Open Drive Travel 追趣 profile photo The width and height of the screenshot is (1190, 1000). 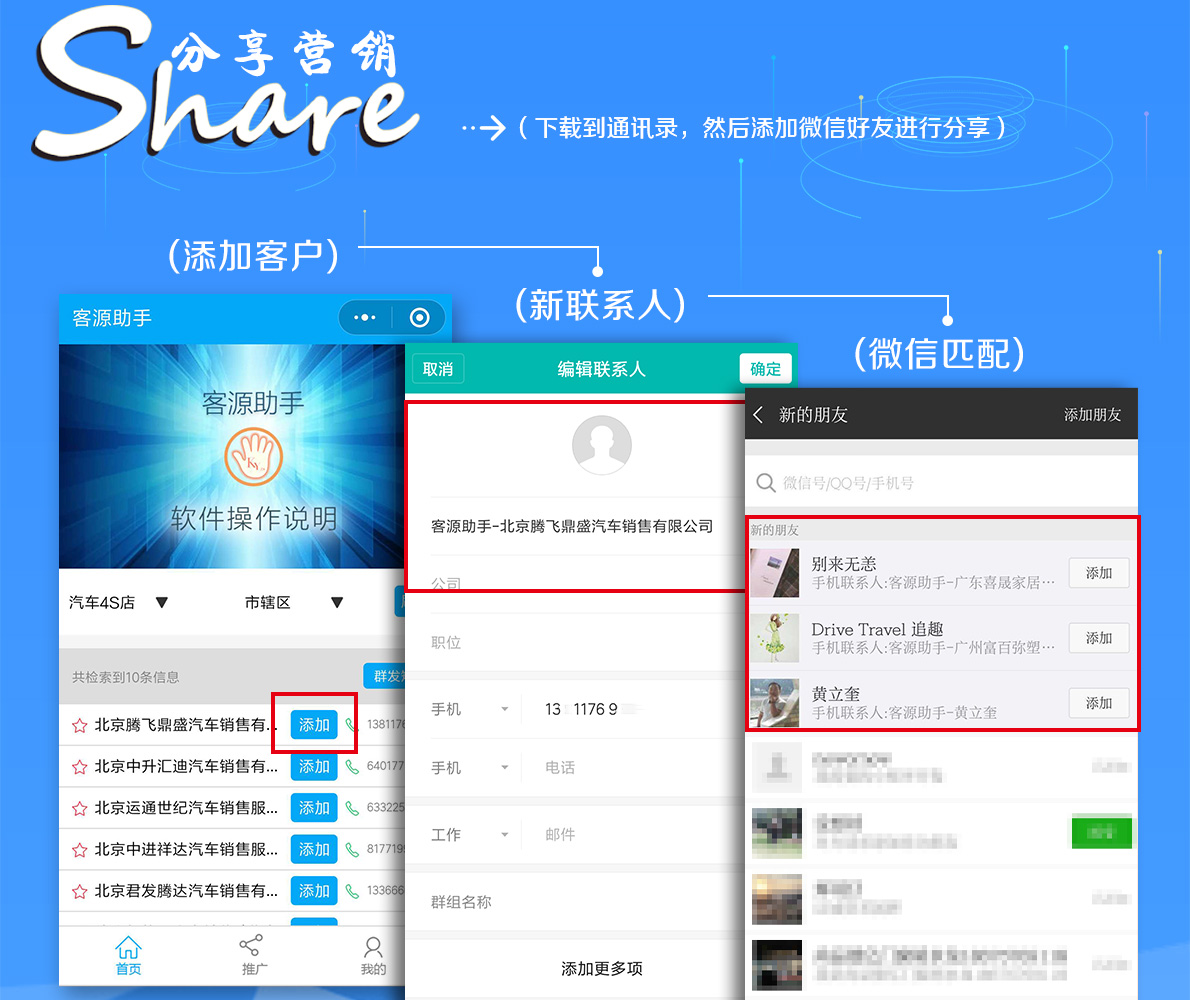[x=775, y=638]
